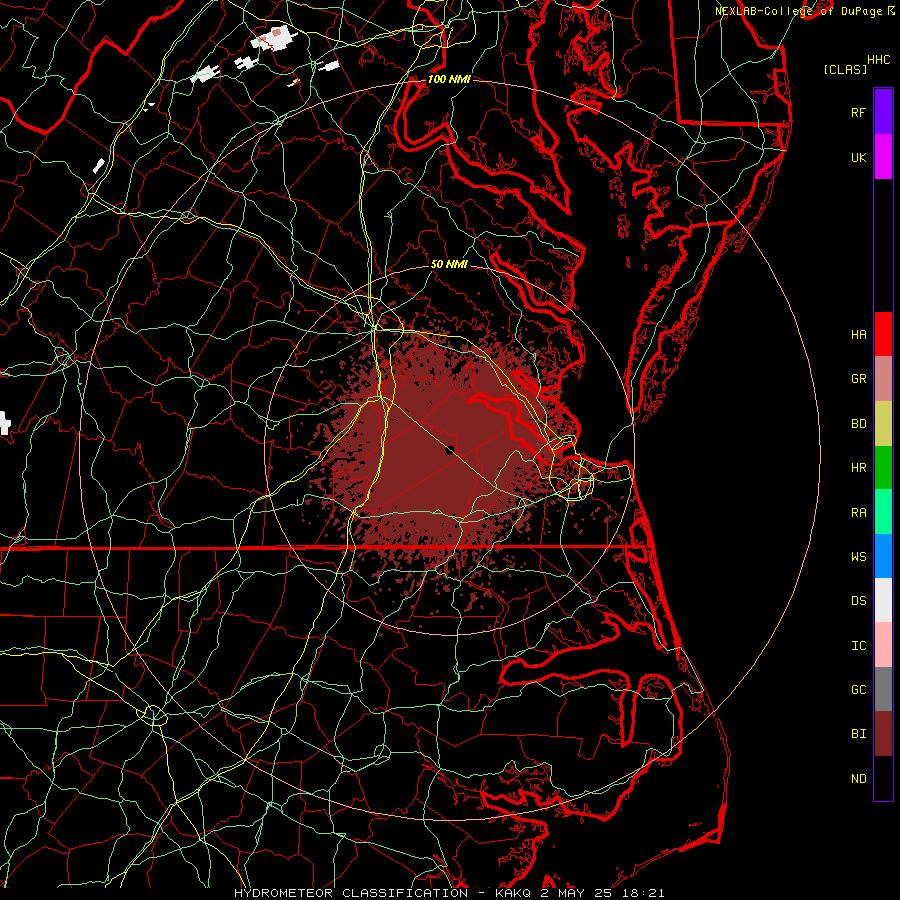Click the 'DS' legend label

(858, 601)
